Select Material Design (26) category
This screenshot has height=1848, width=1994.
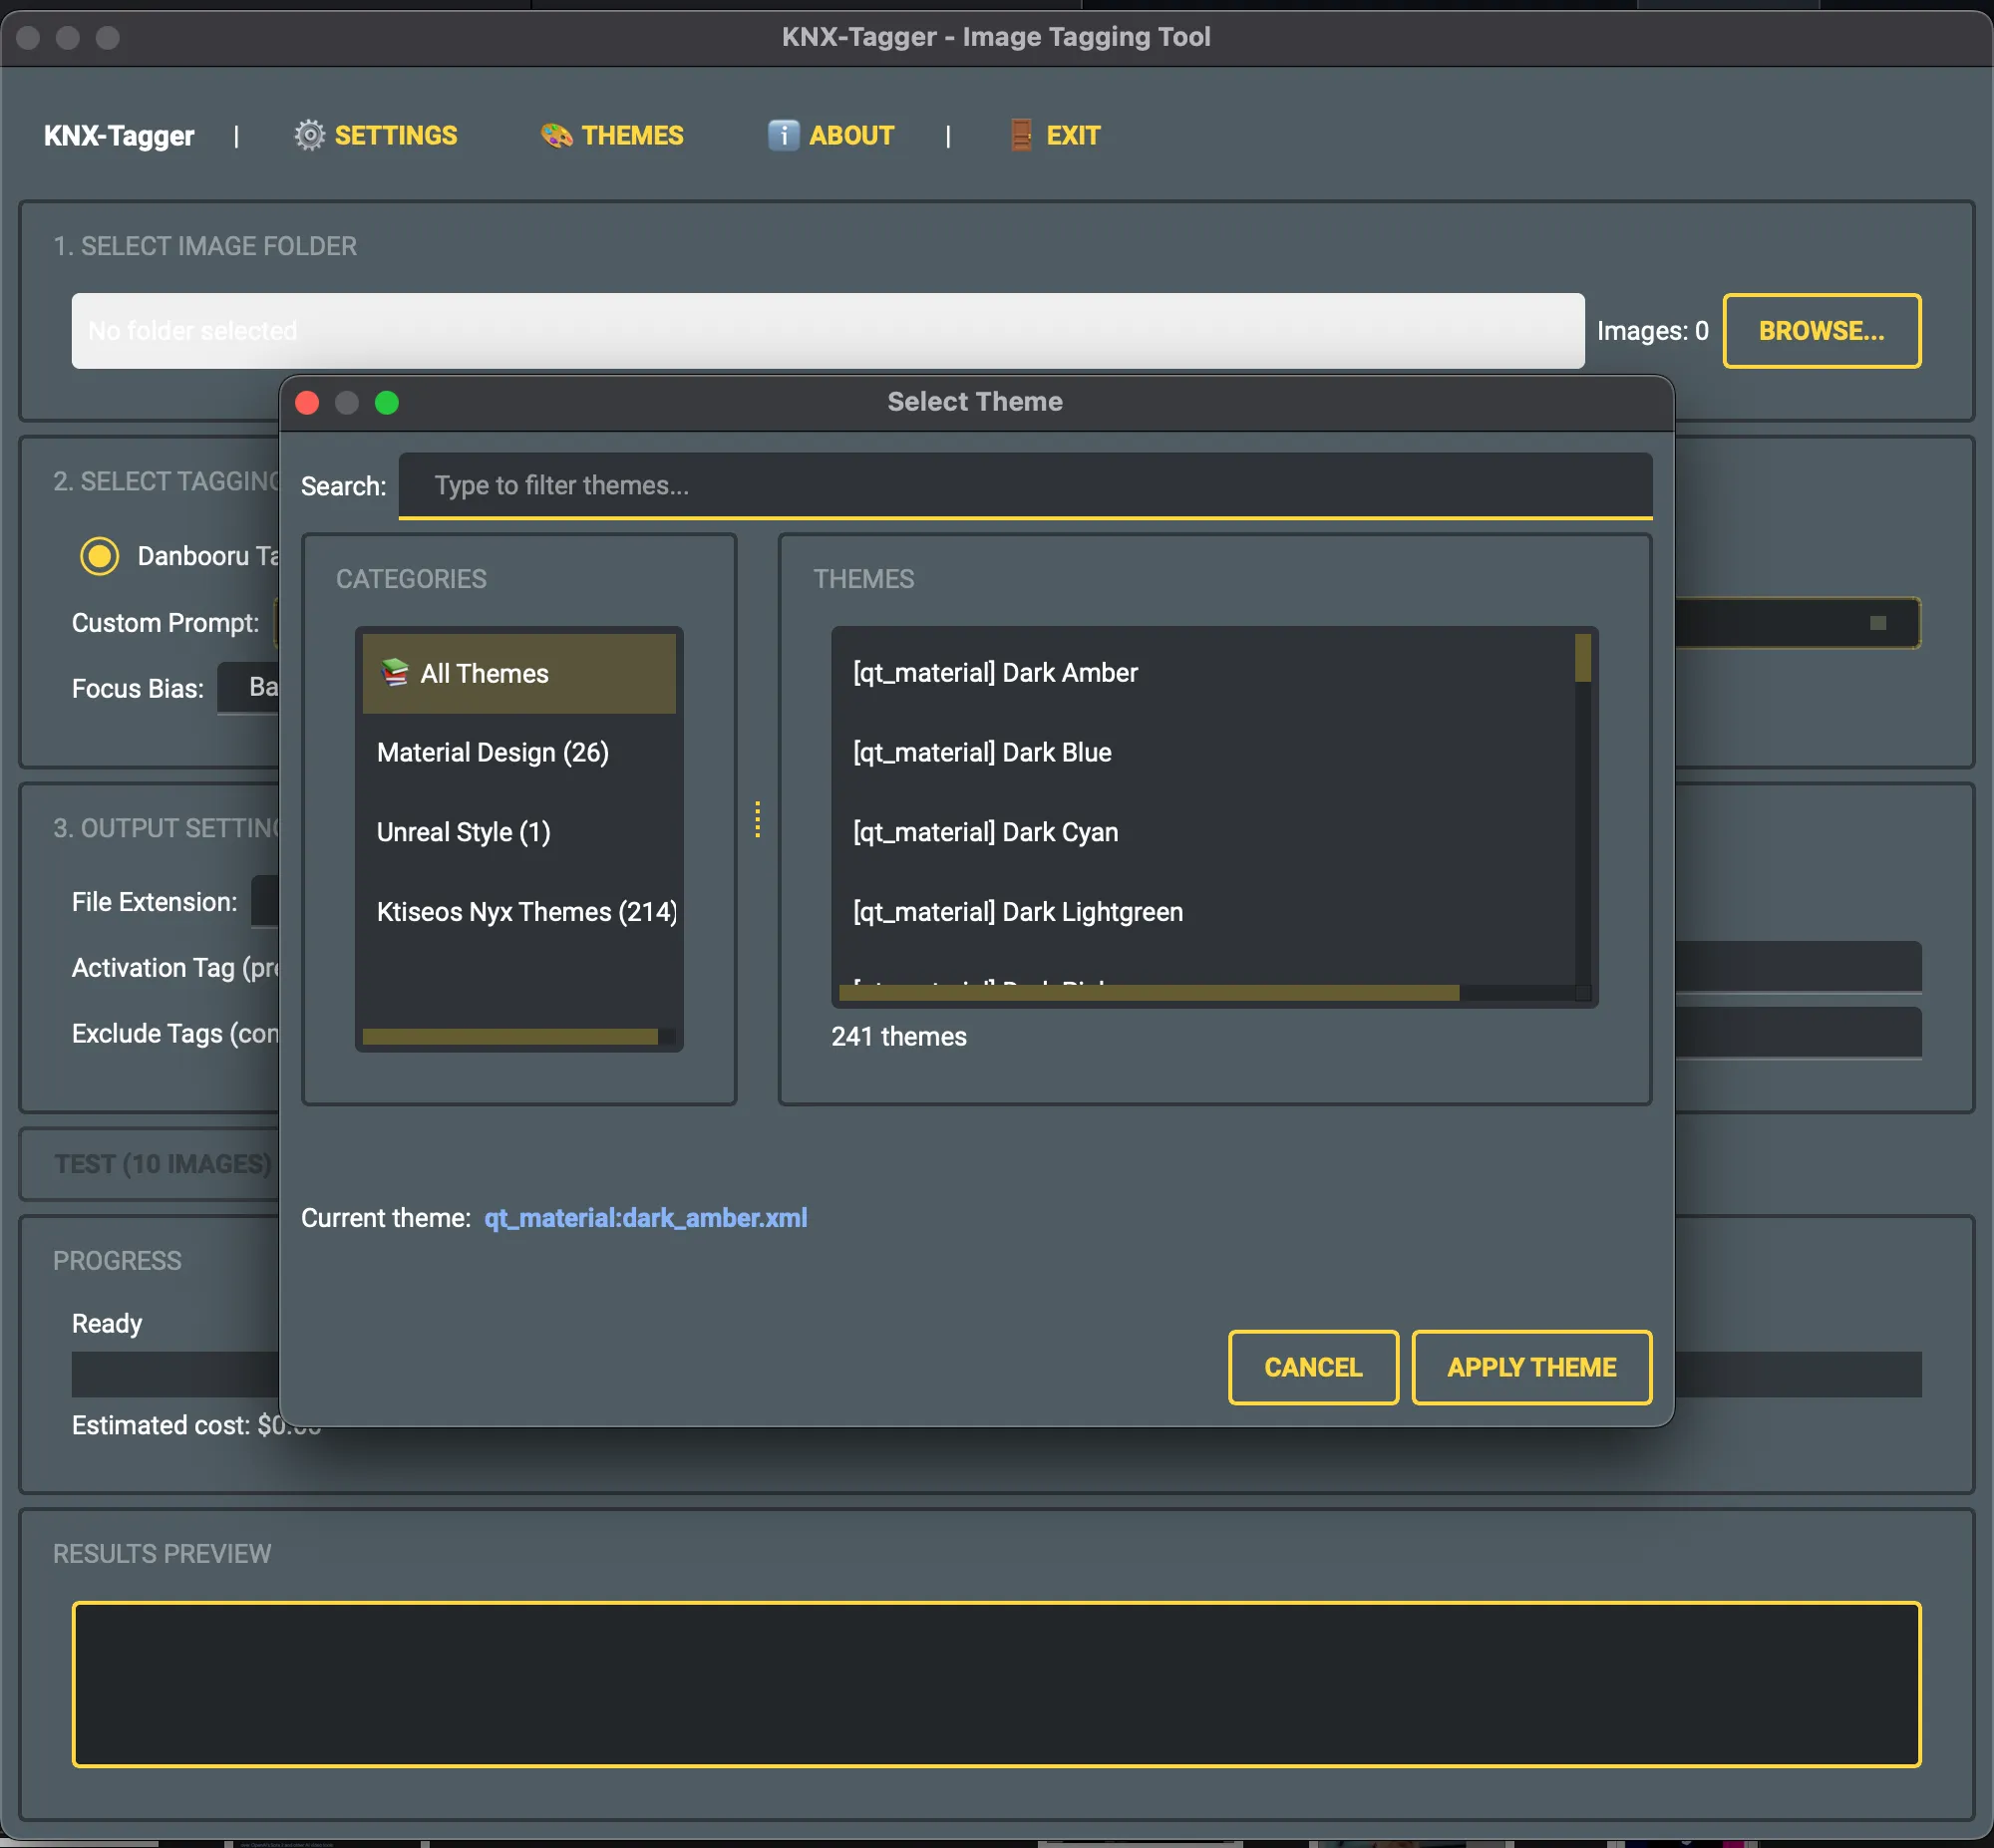[x=492, y=752]
